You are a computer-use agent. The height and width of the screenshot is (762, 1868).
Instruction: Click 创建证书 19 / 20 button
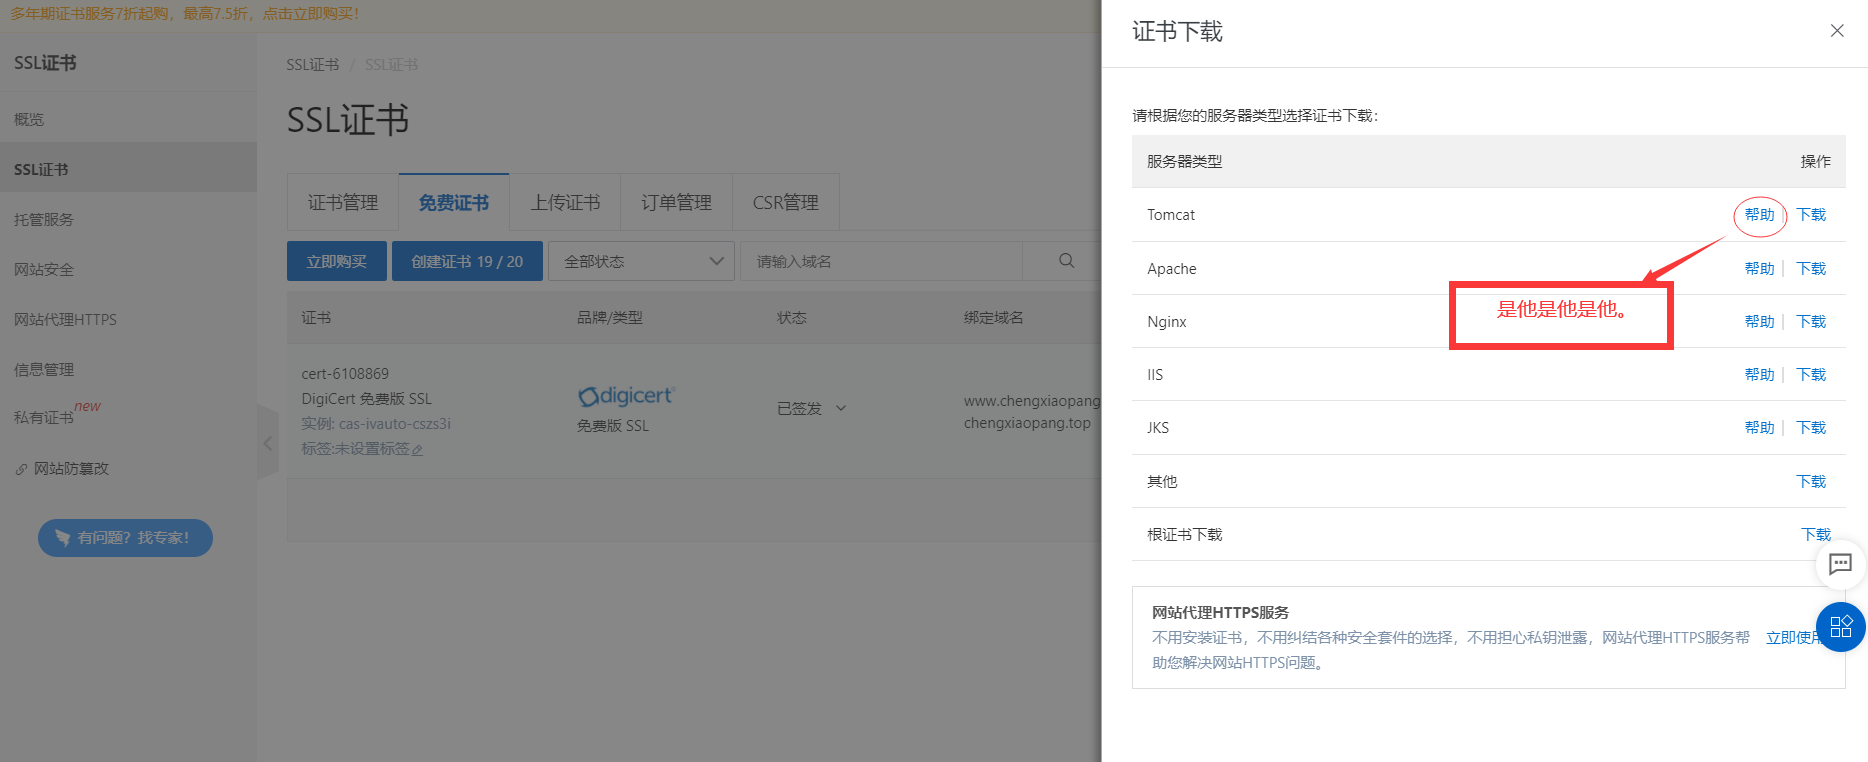coord(467,261)
